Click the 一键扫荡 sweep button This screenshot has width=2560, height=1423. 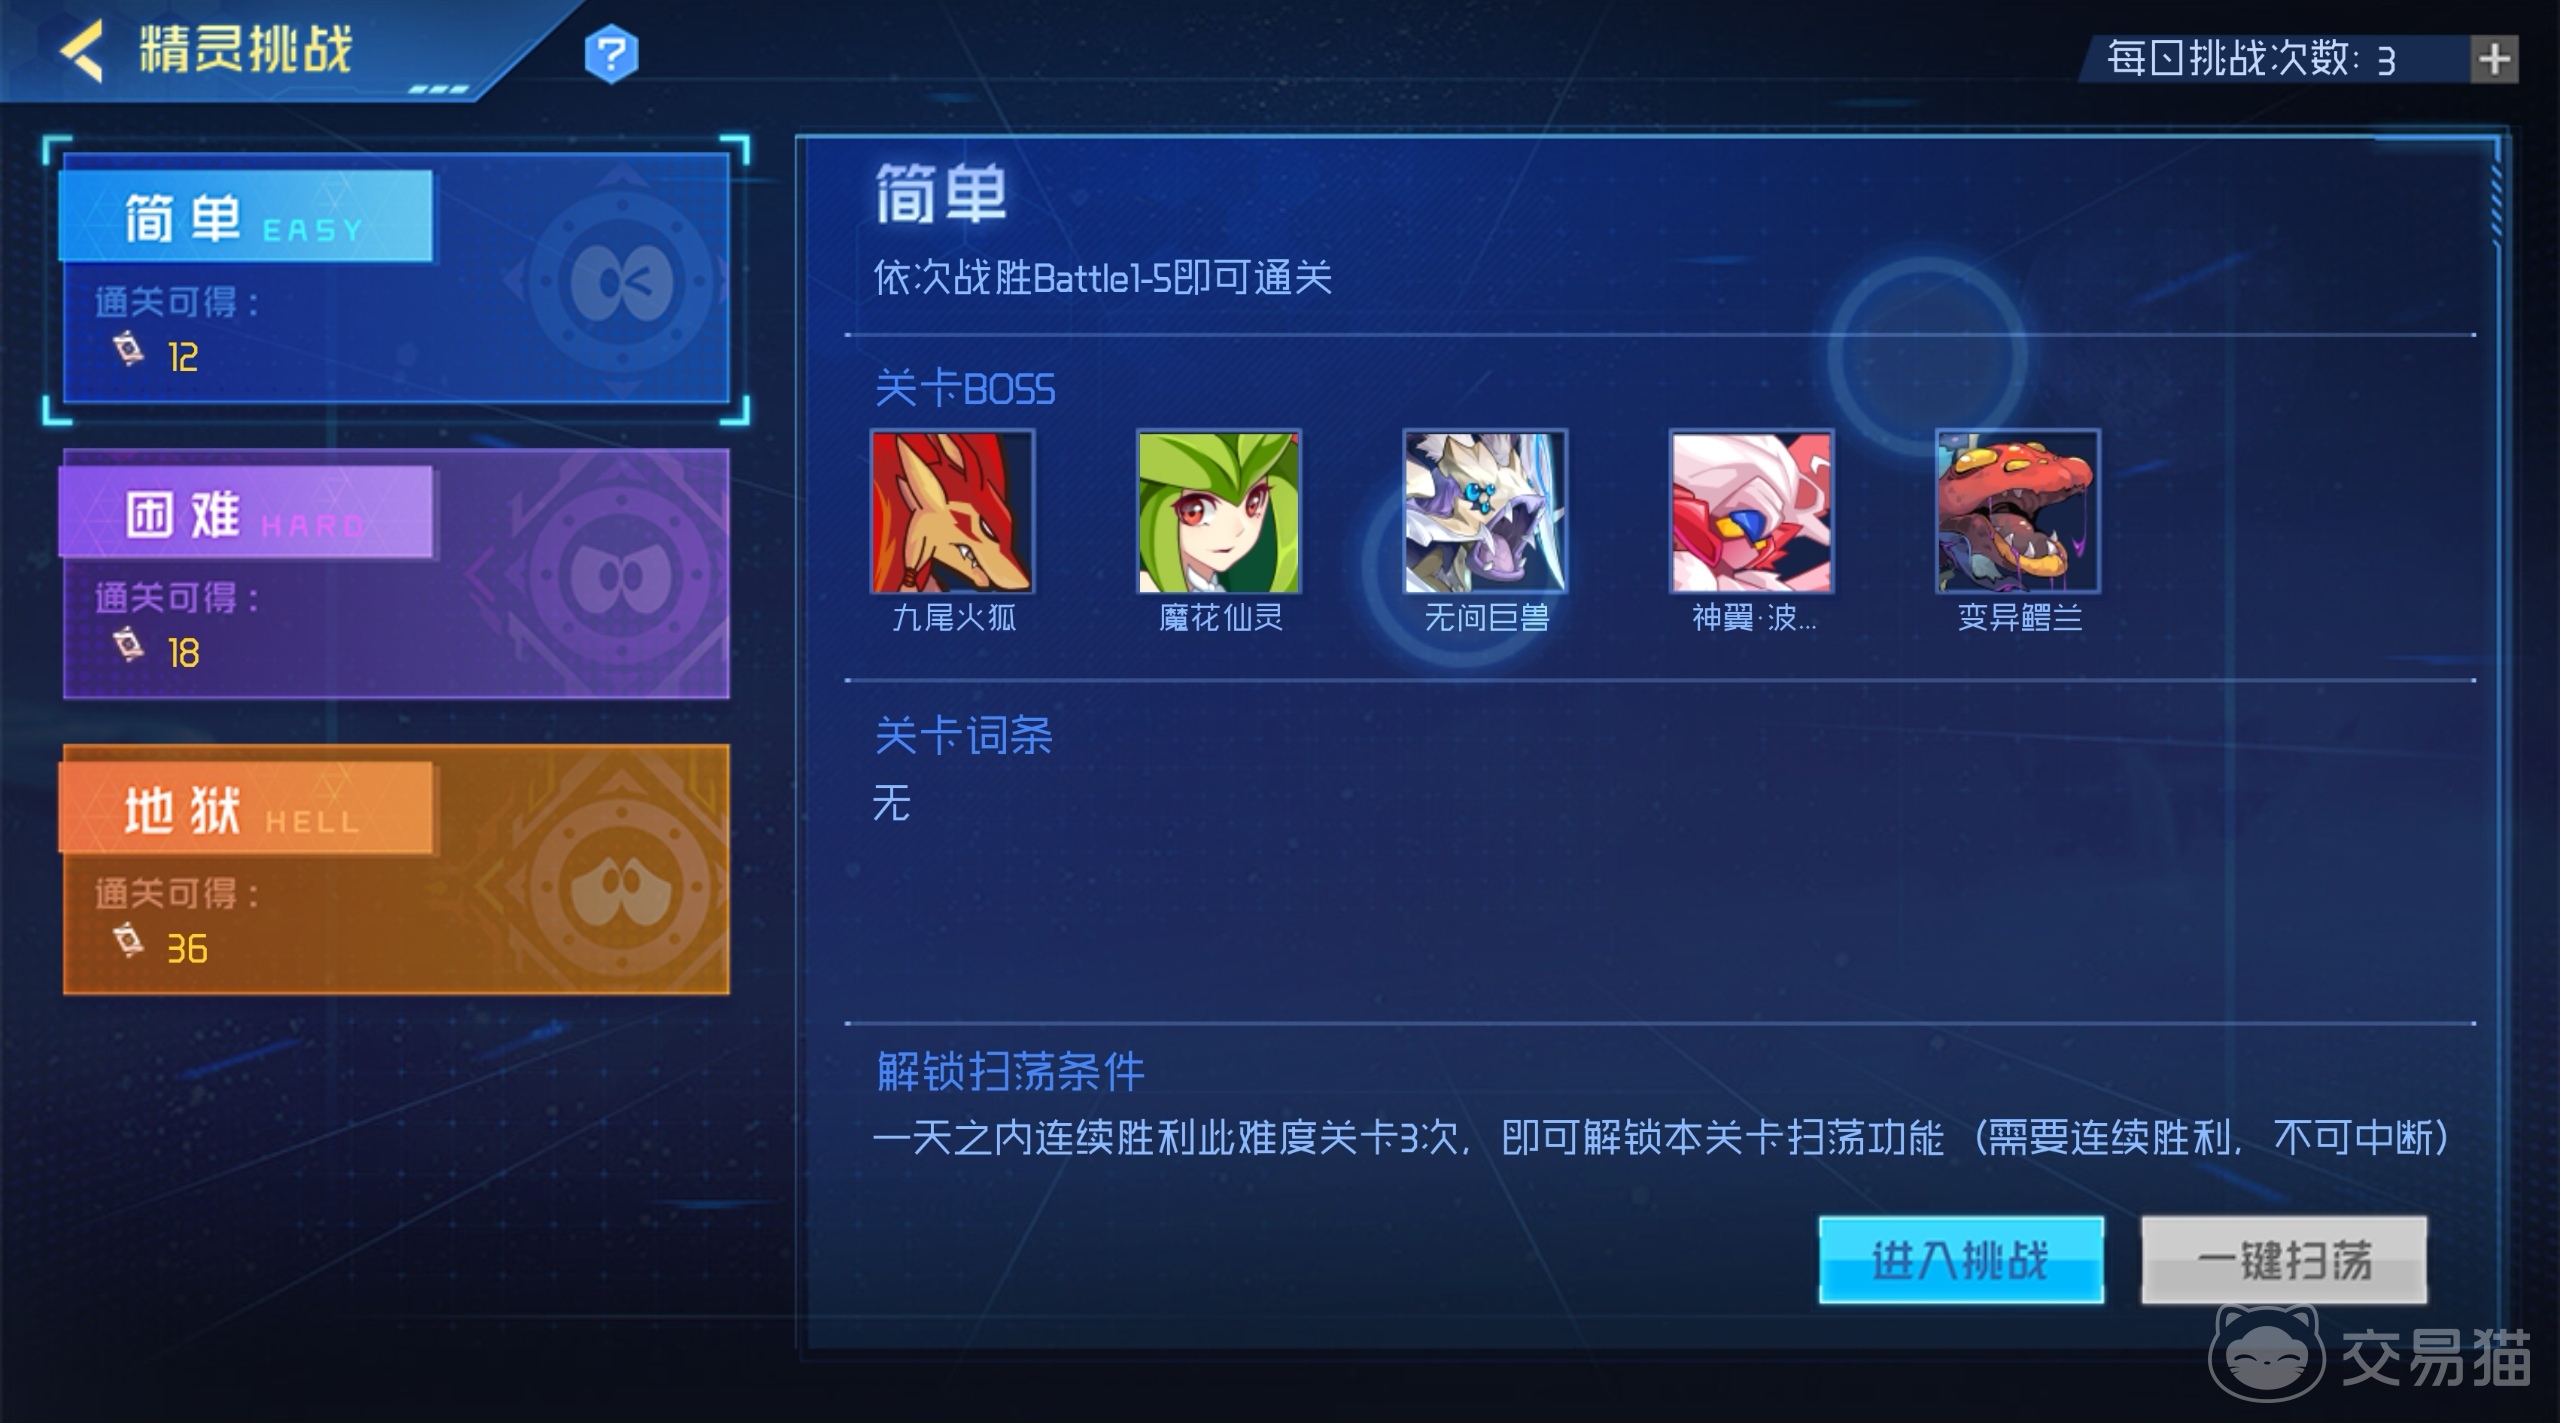(x=2284, y=1260)
